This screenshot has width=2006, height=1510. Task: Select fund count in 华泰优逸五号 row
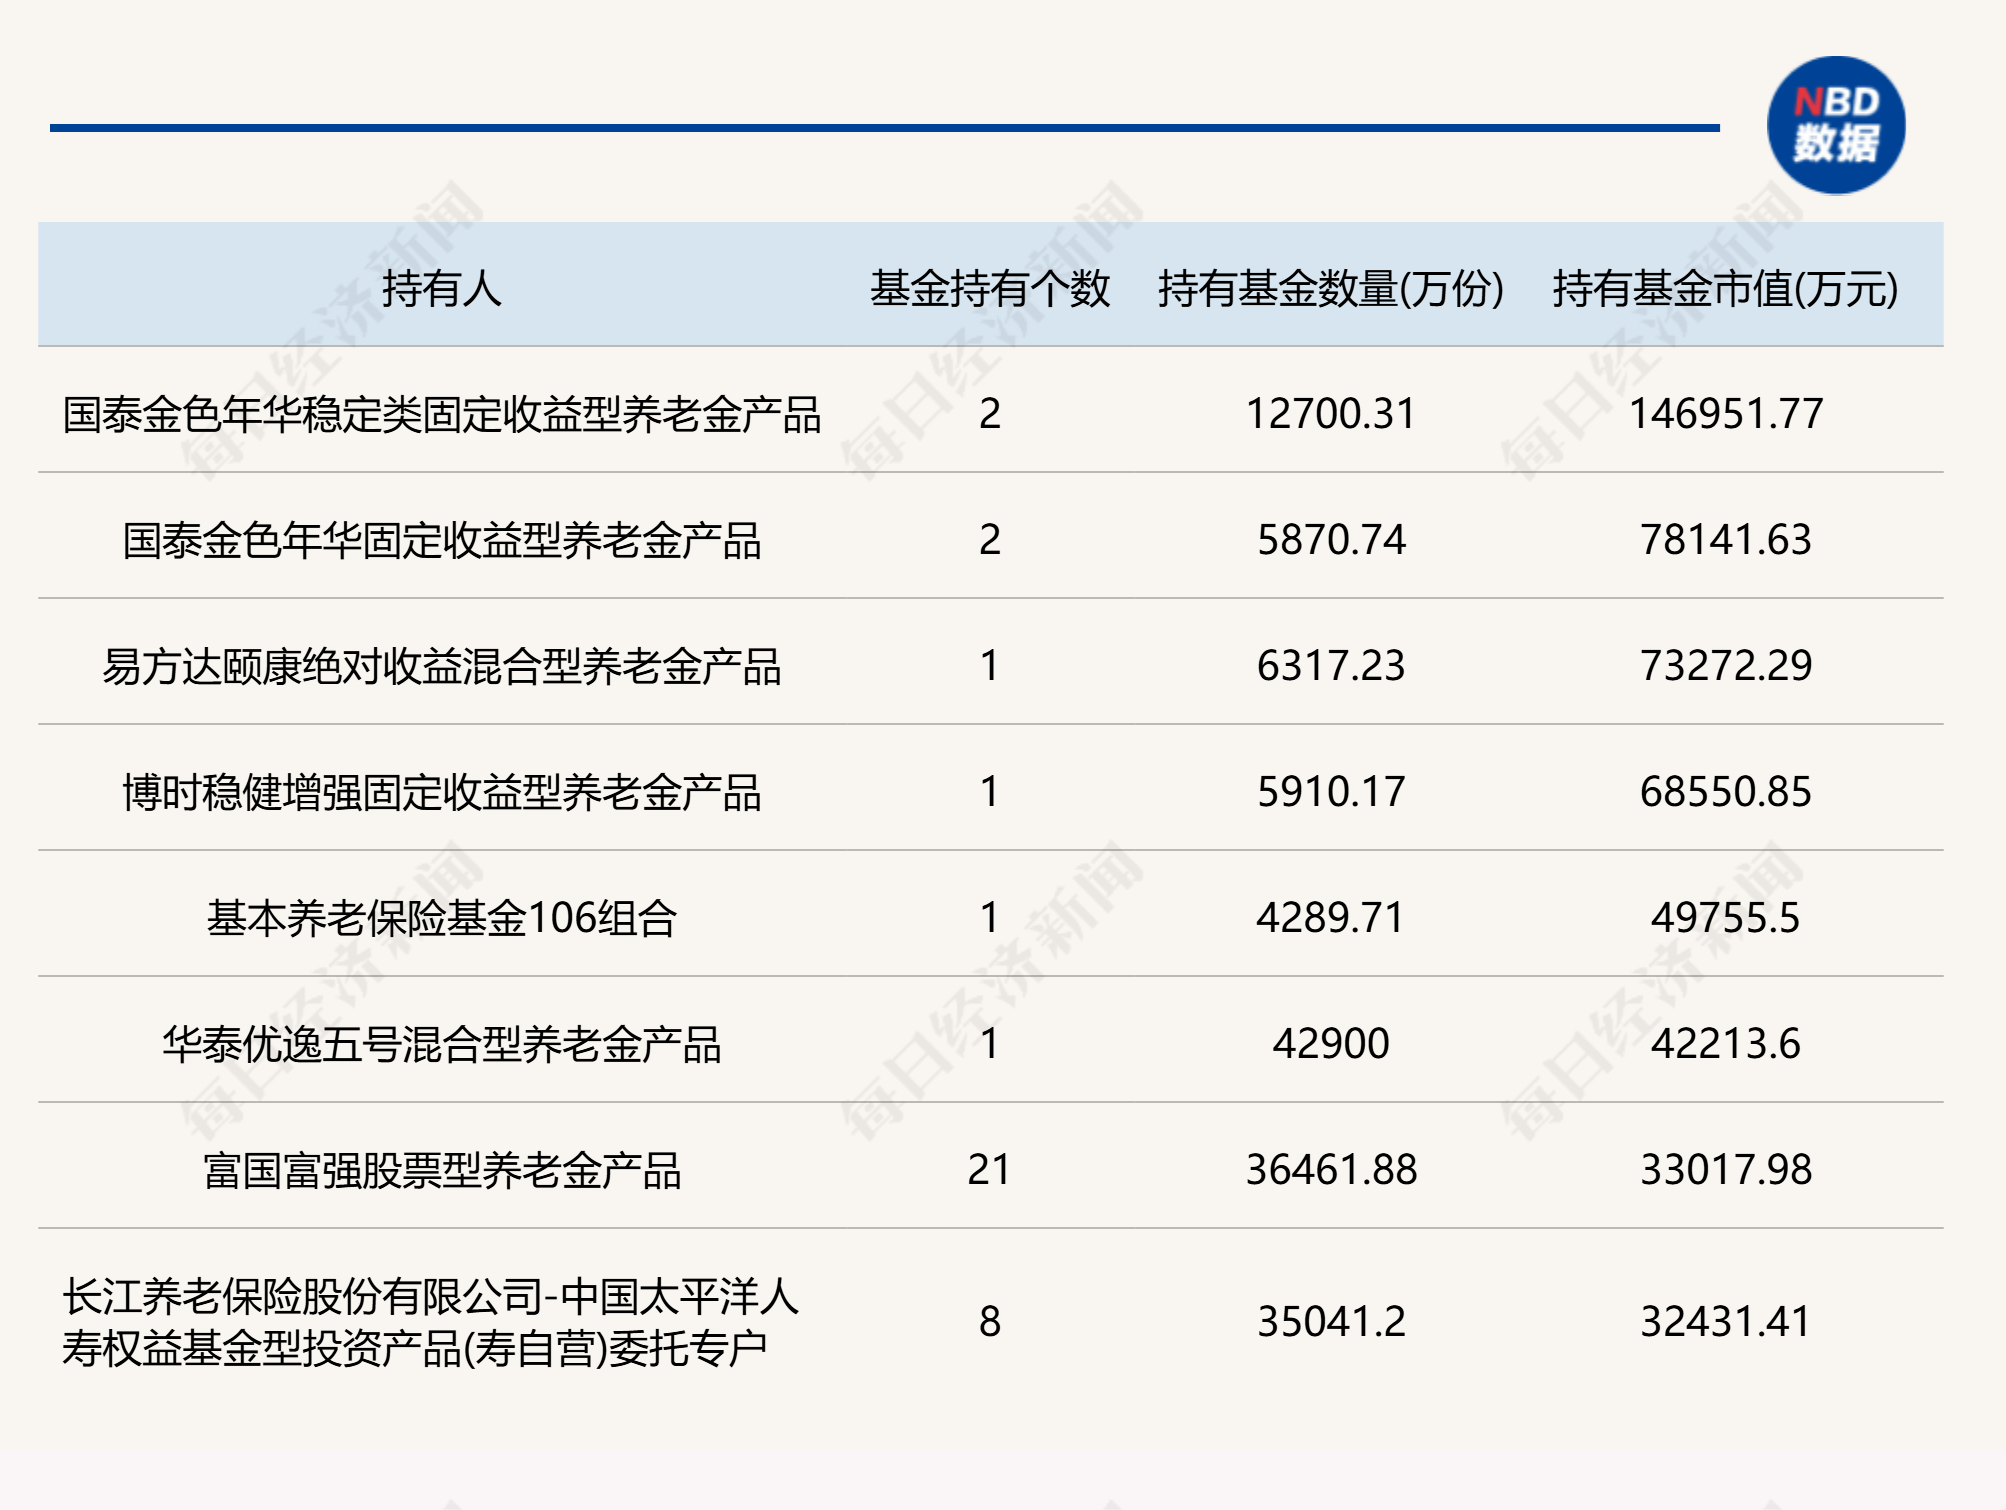pyautogui.click(x=990, y=1044)
